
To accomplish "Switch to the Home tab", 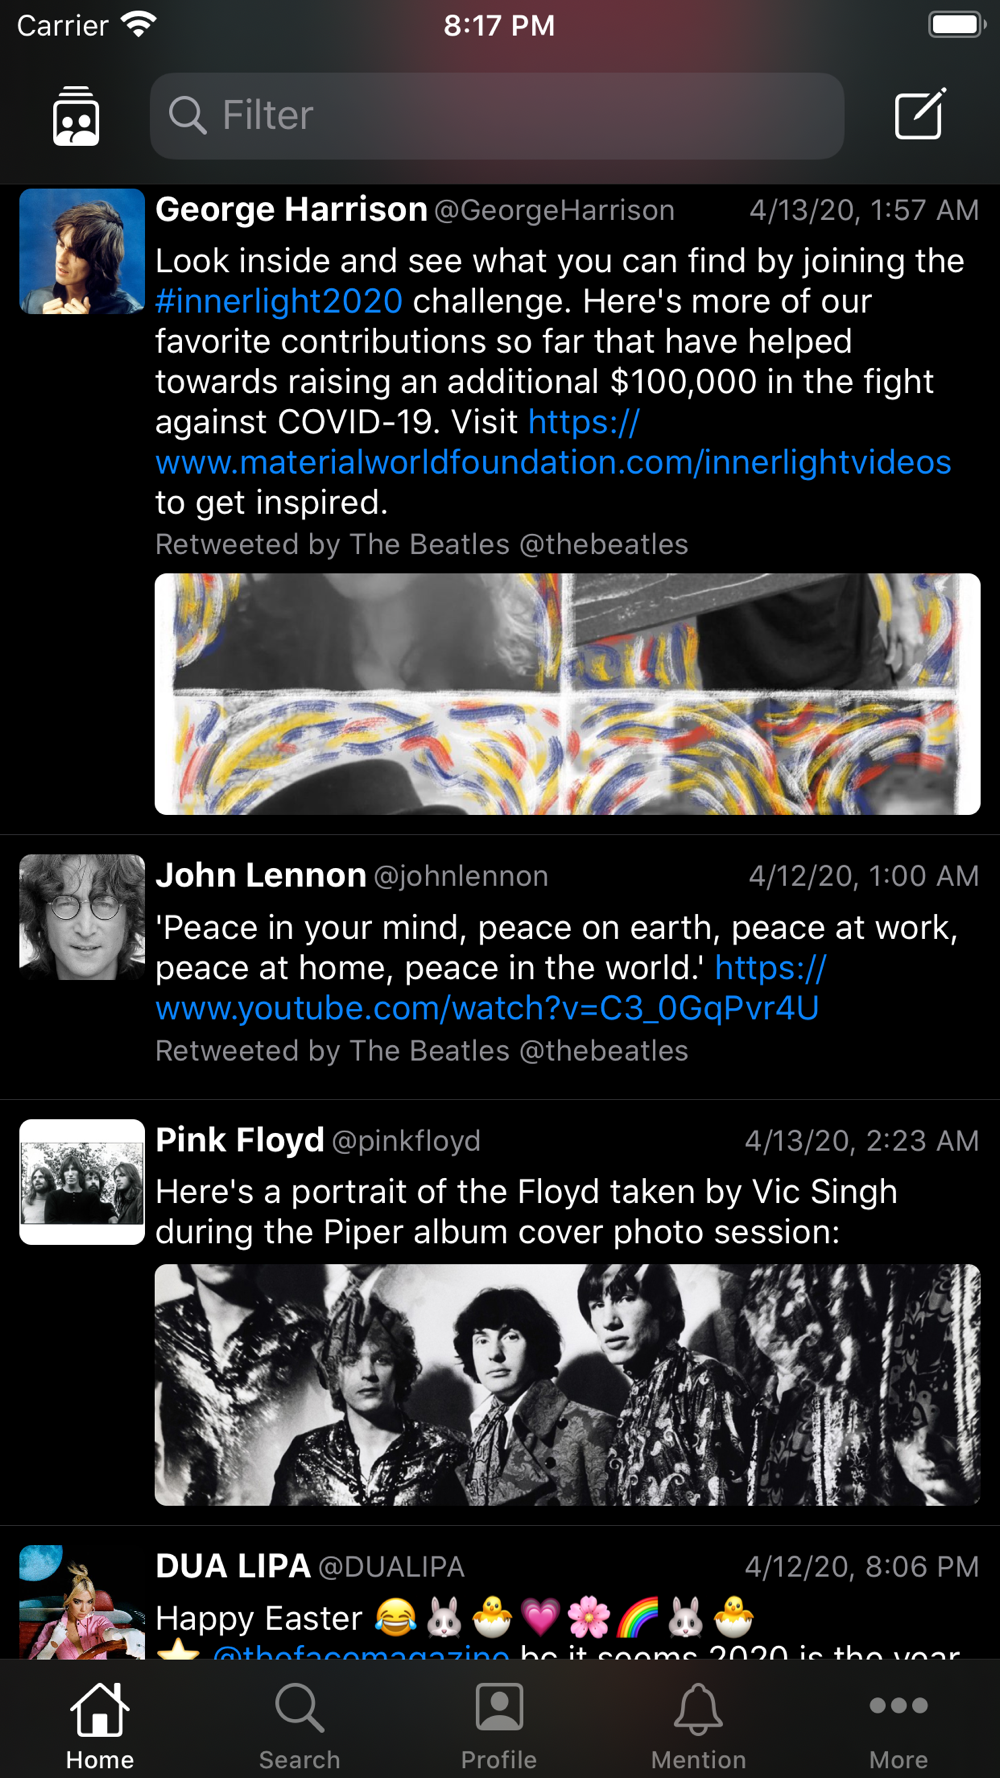I will [100, 1724].
